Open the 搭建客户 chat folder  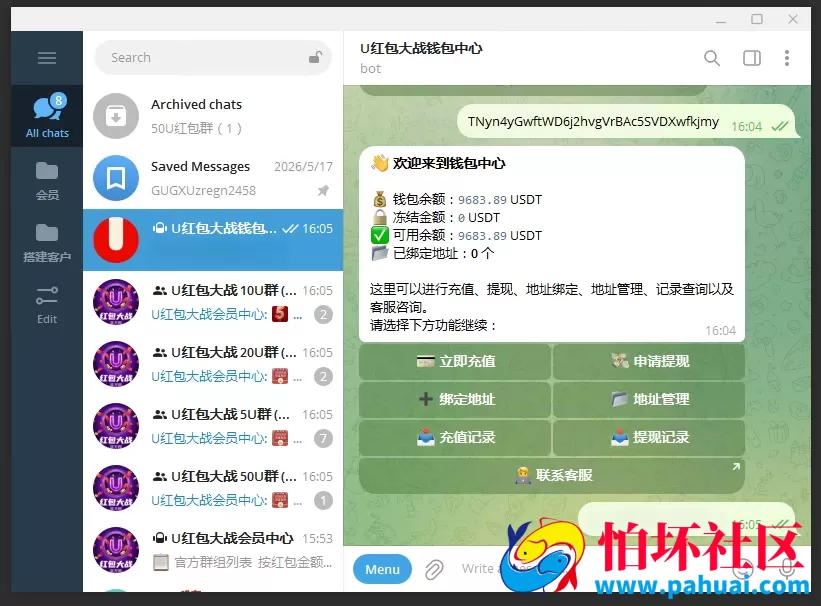click(47, 243)
